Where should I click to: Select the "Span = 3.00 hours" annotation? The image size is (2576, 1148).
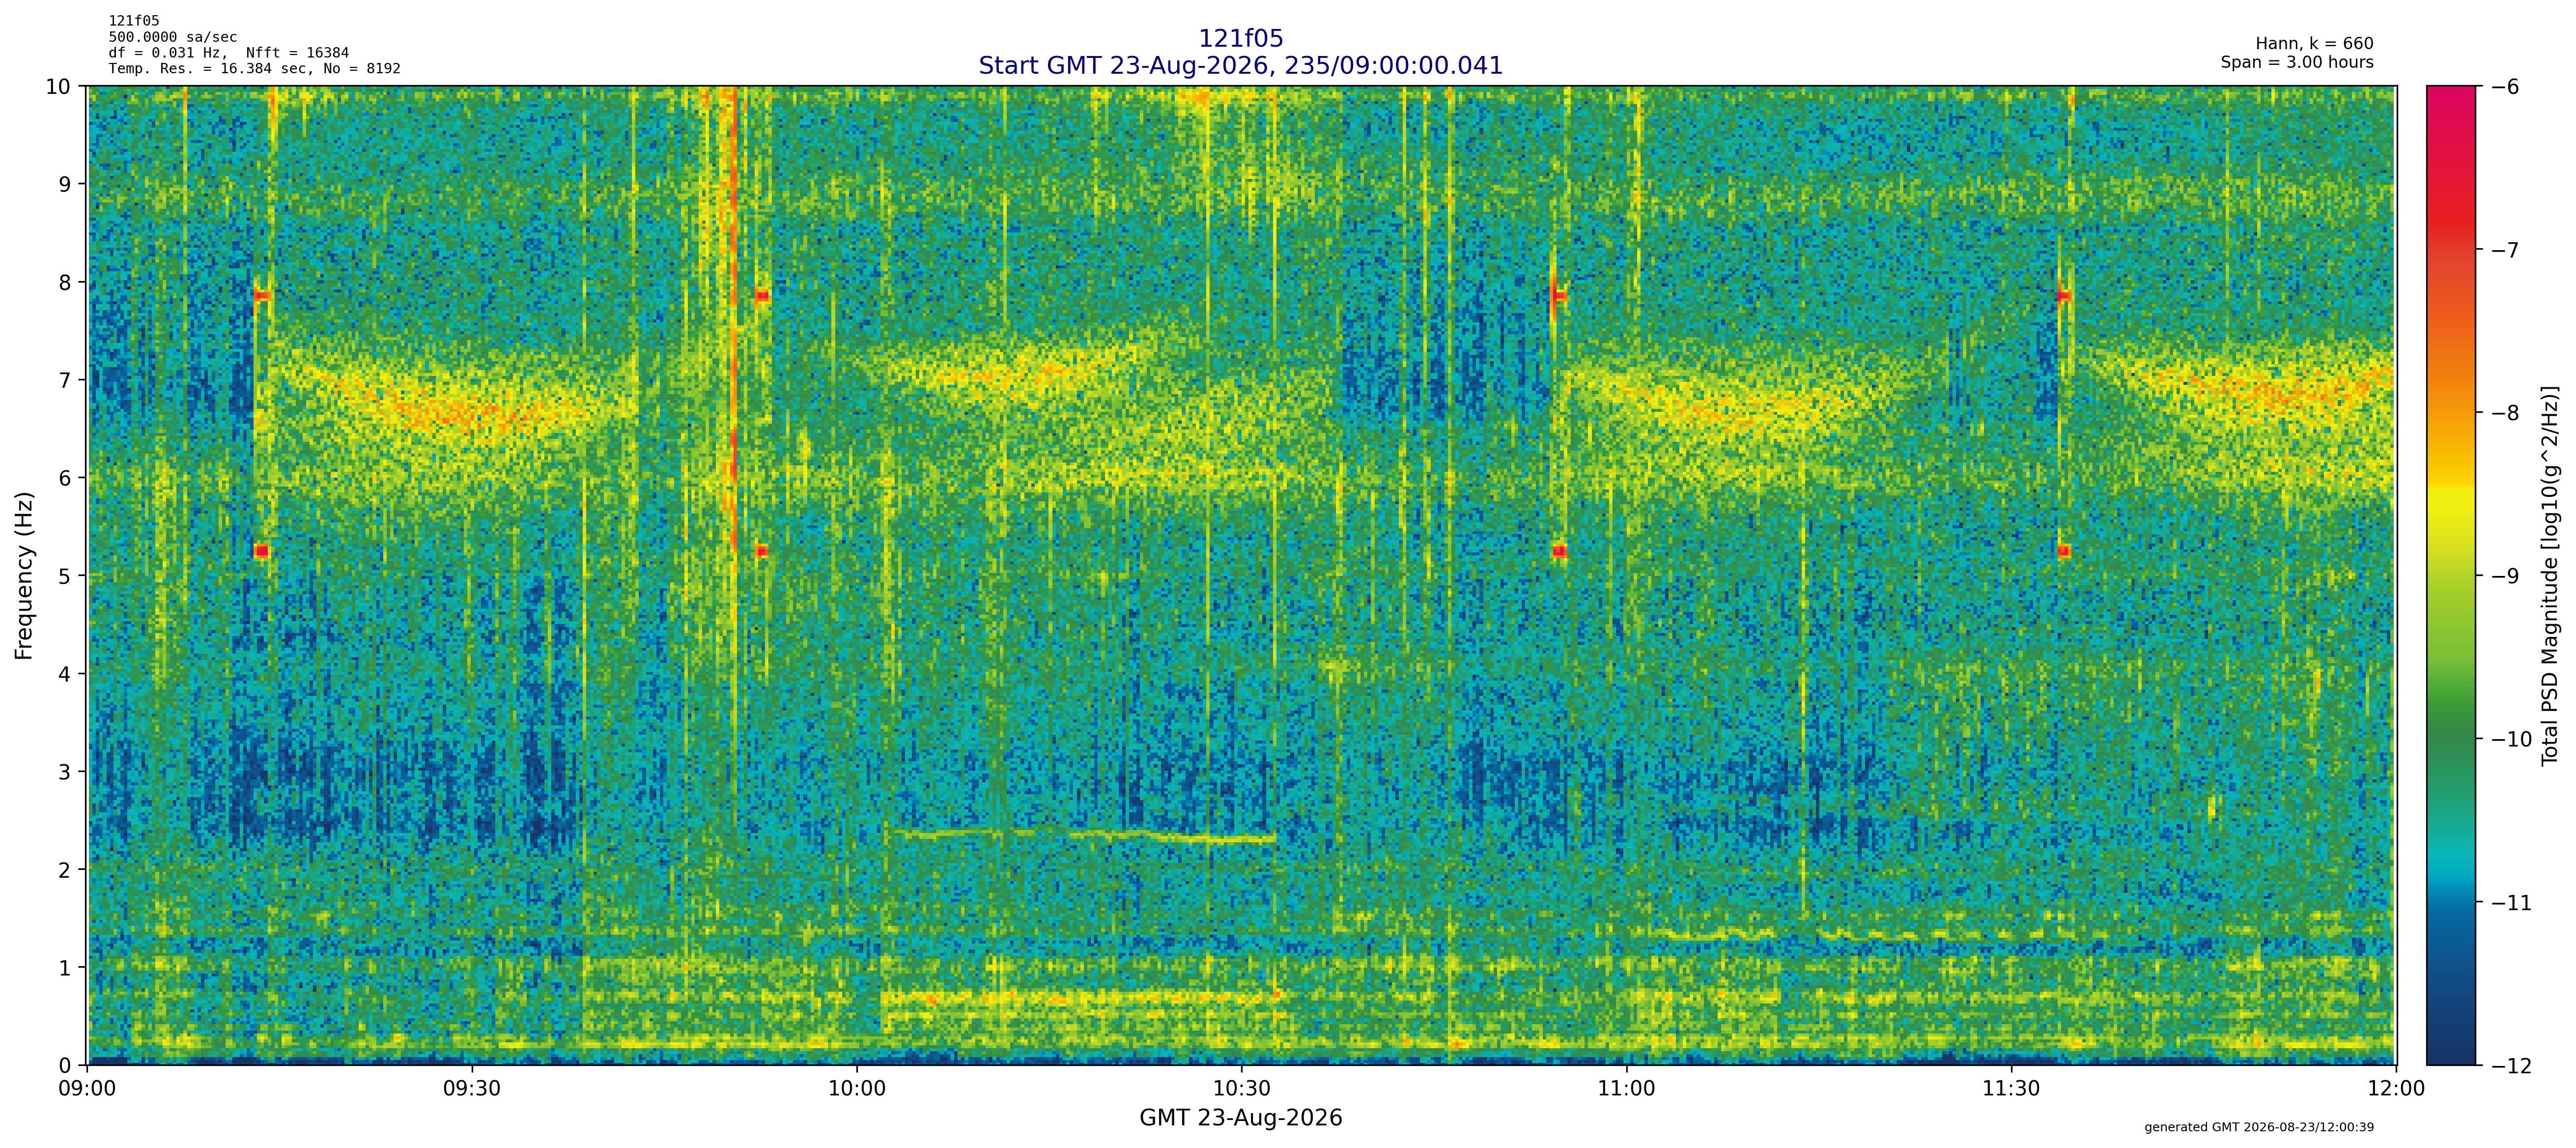(2297, 62)
